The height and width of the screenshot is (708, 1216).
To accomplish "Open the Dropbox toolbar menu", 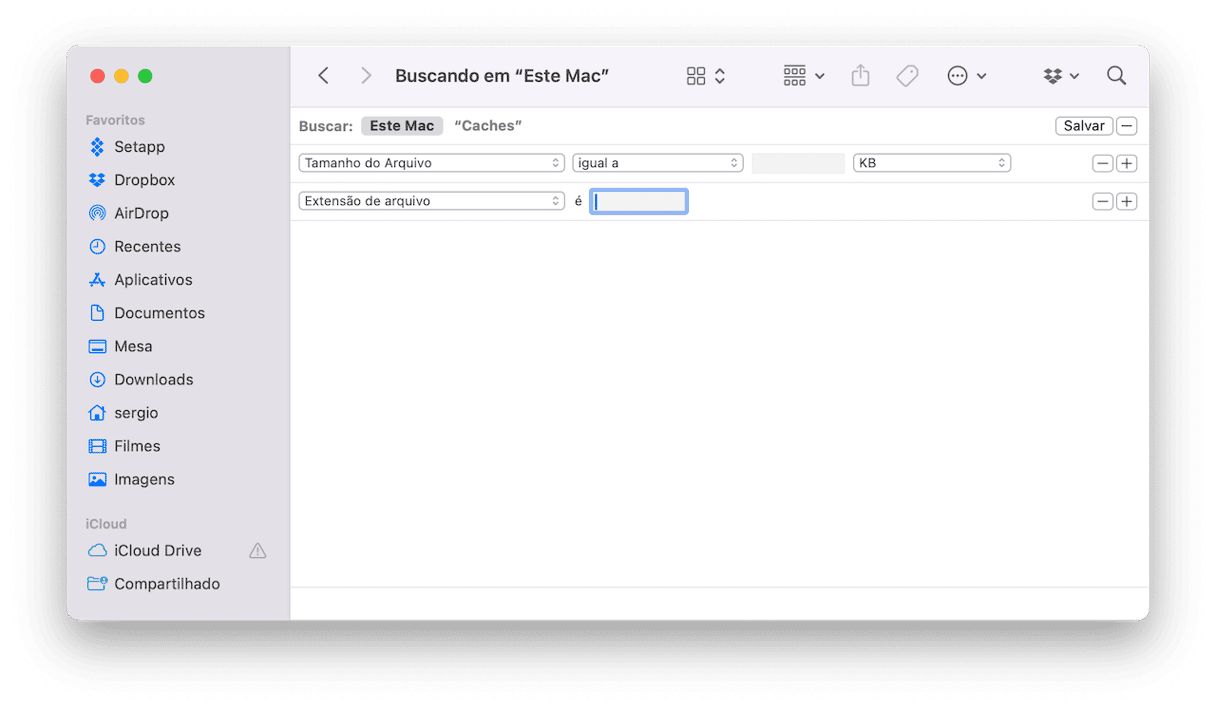I will [1060, 76].
